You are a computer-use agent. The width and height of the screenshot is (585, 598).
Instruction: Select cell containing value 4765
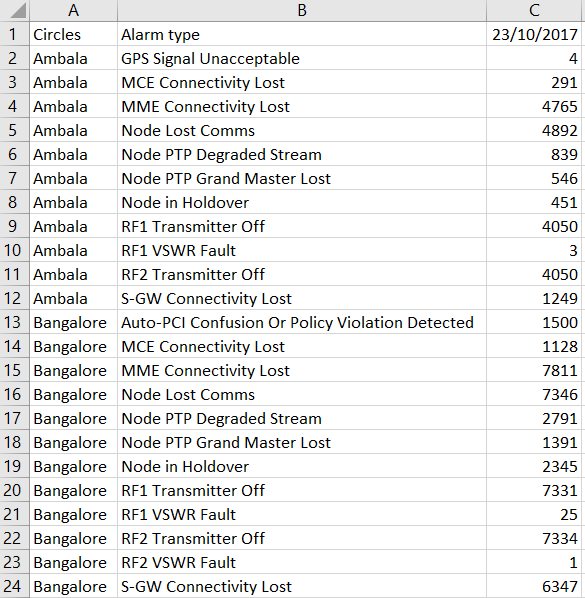[x=534, y=106]
